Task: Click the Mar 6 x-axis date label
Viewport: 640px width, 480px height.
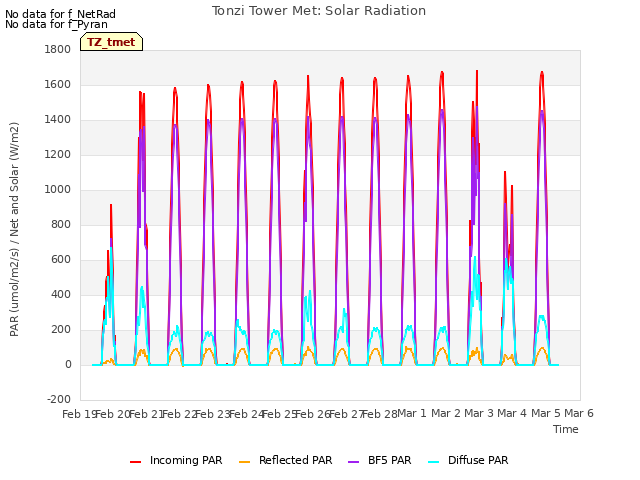Action: (x=579, y=413)
